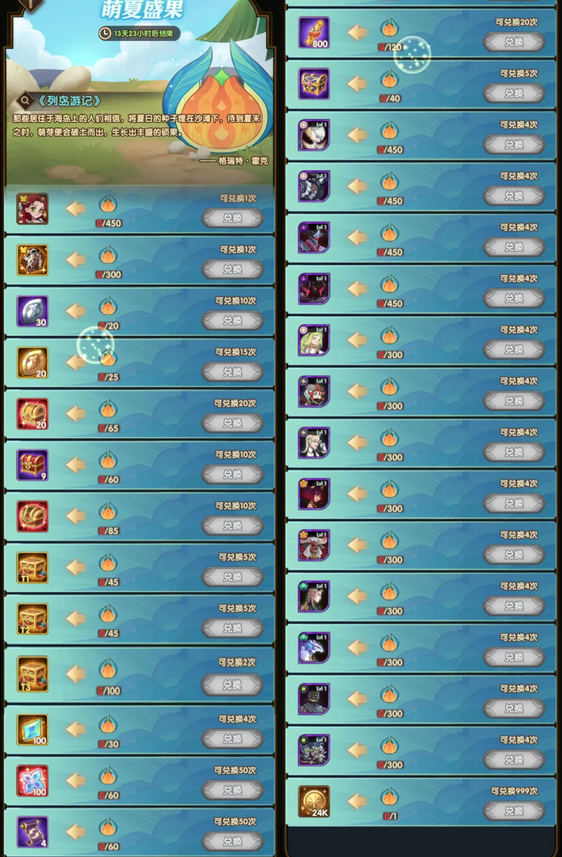This screenshot has width=562, height=857.
Task: Click the purple scroll icon labeled 4
Action: 32,832
